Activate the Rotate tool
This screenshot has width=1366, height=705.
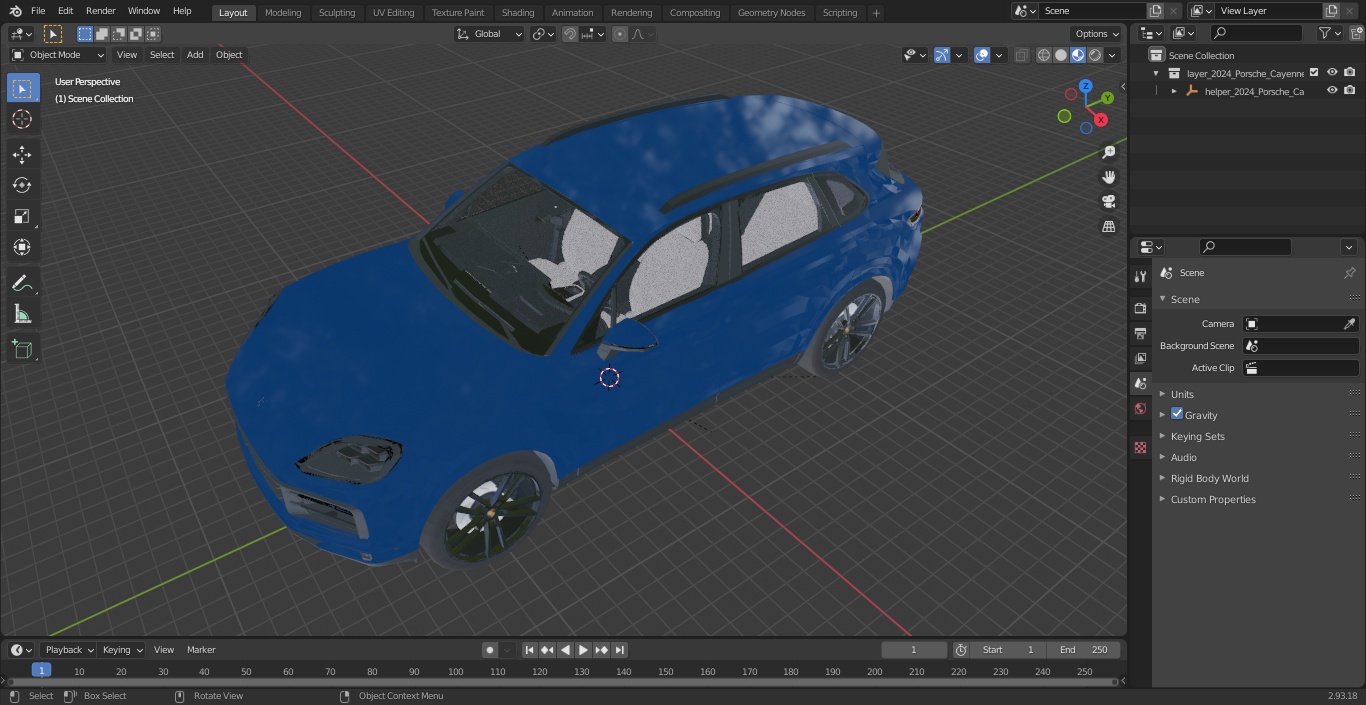[22, 185]
